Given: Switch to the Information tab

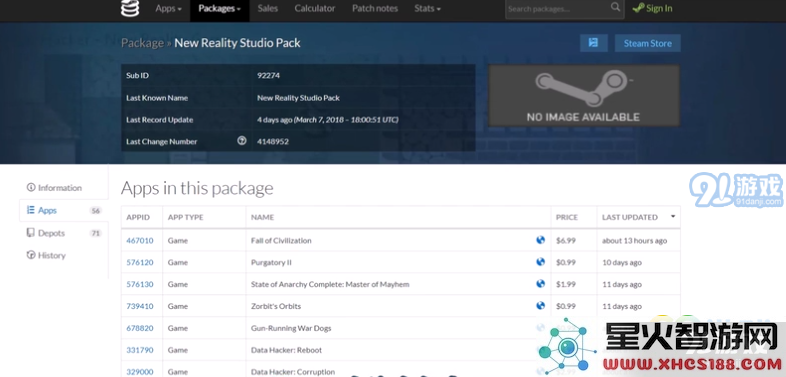Looking at the screenshot, I should tap(55, 188).
